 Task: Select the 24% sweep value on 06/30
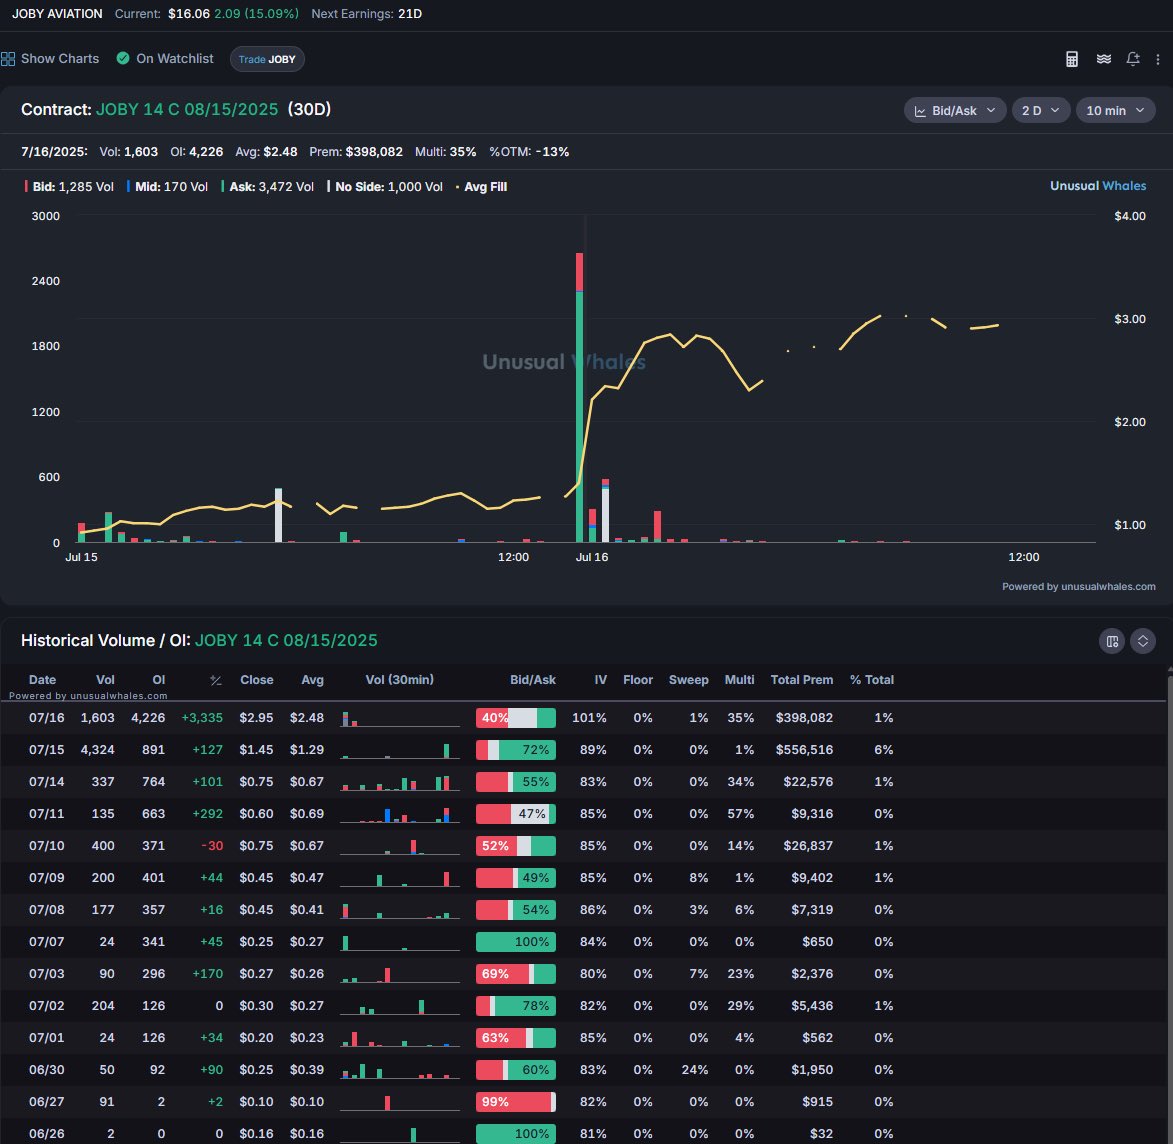click(695, 1069)
